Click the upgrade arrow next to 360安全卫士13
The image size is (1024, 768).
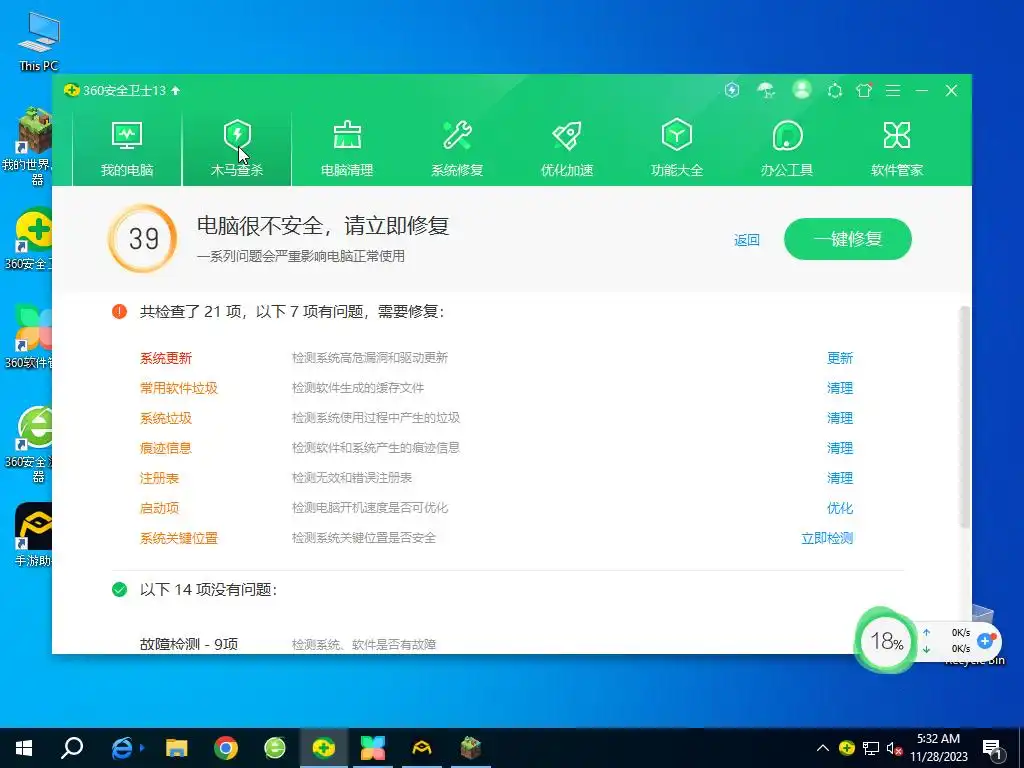click(175, 90)
